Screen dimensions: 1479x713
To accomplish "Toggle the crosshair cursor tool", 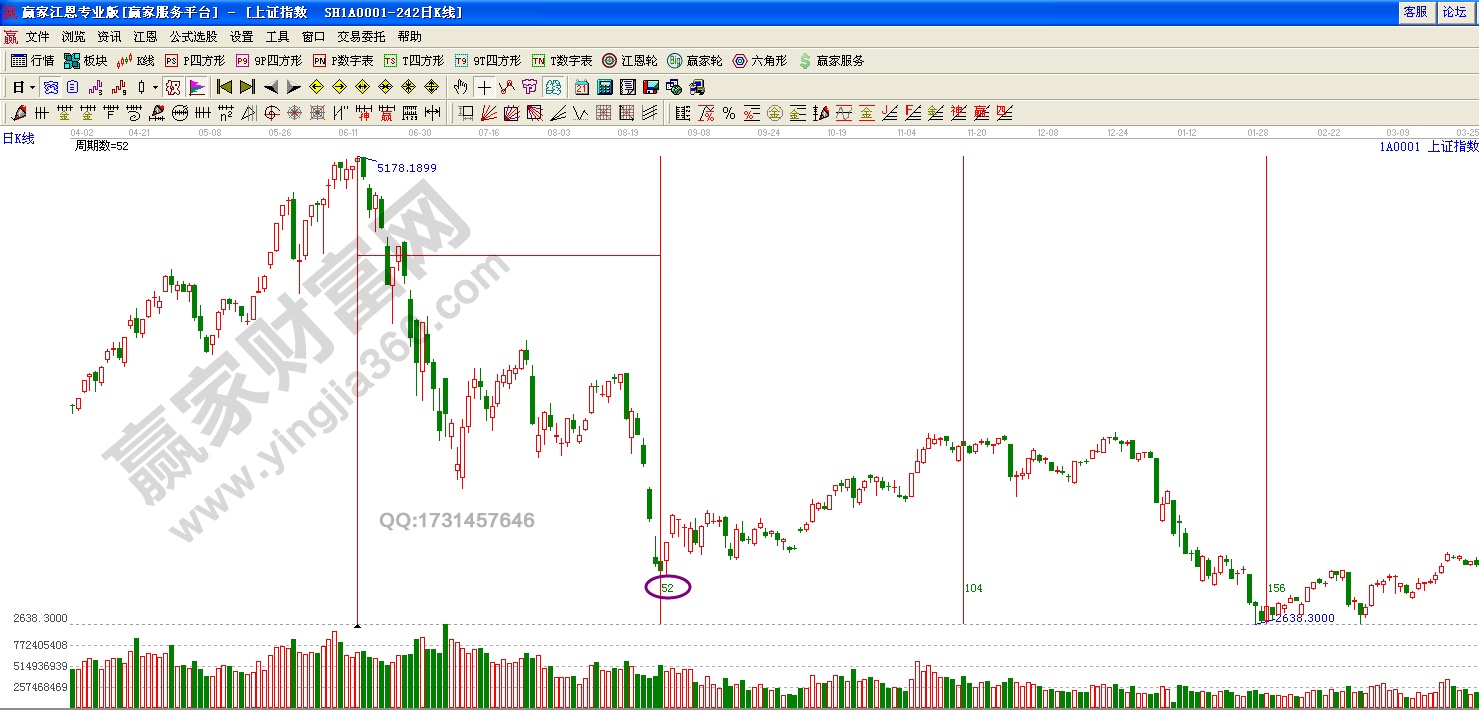I will coord(484,87).
